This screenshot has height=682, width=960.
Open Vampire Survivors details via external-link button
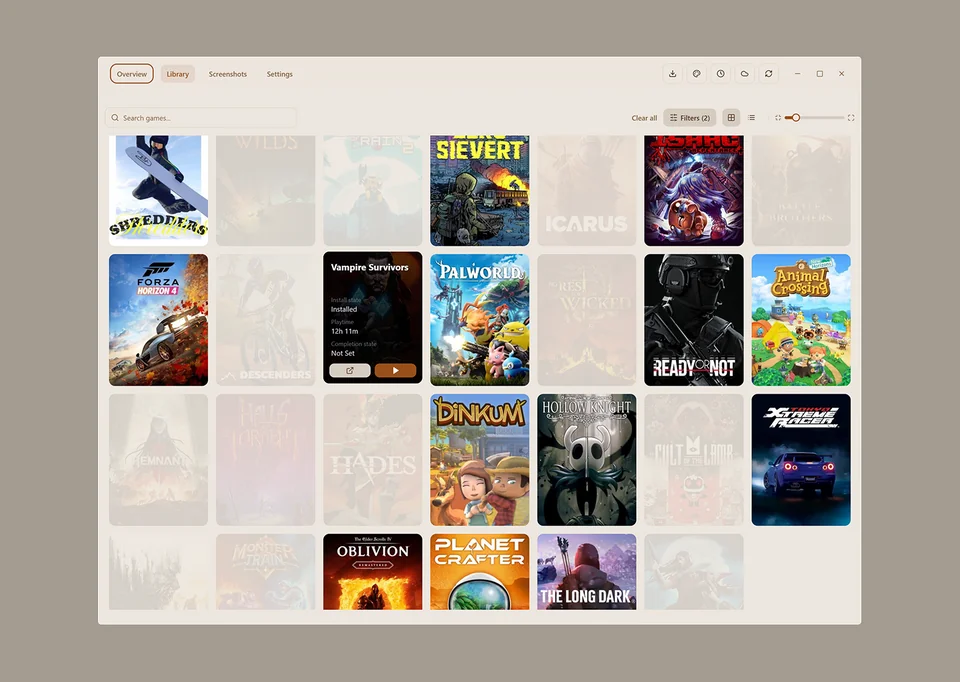[350, 370]
